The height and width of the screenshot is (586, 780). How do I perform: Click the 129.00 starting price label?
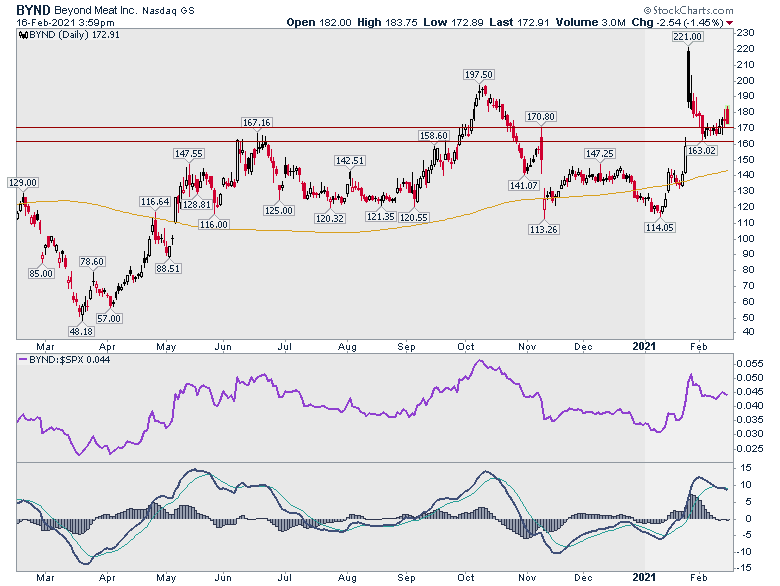coord(23,183)
